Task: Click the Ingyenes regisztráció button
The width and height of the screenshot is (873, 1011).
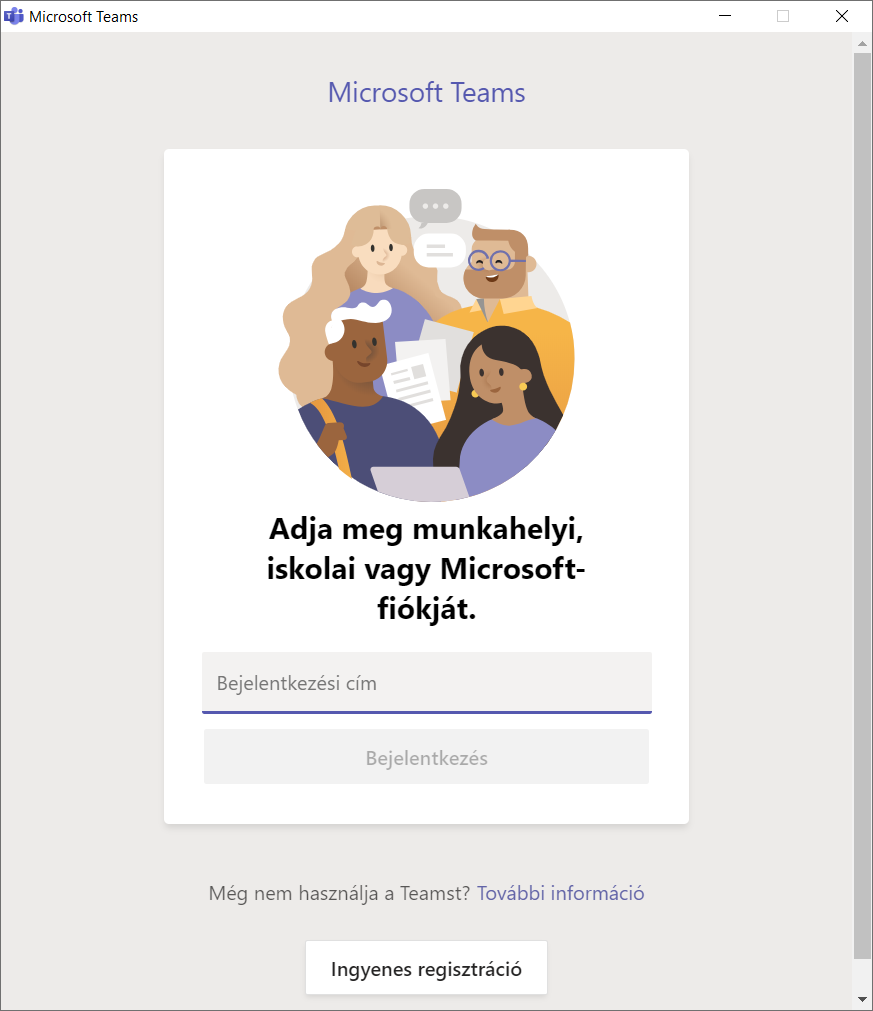Action: (426, 968)
